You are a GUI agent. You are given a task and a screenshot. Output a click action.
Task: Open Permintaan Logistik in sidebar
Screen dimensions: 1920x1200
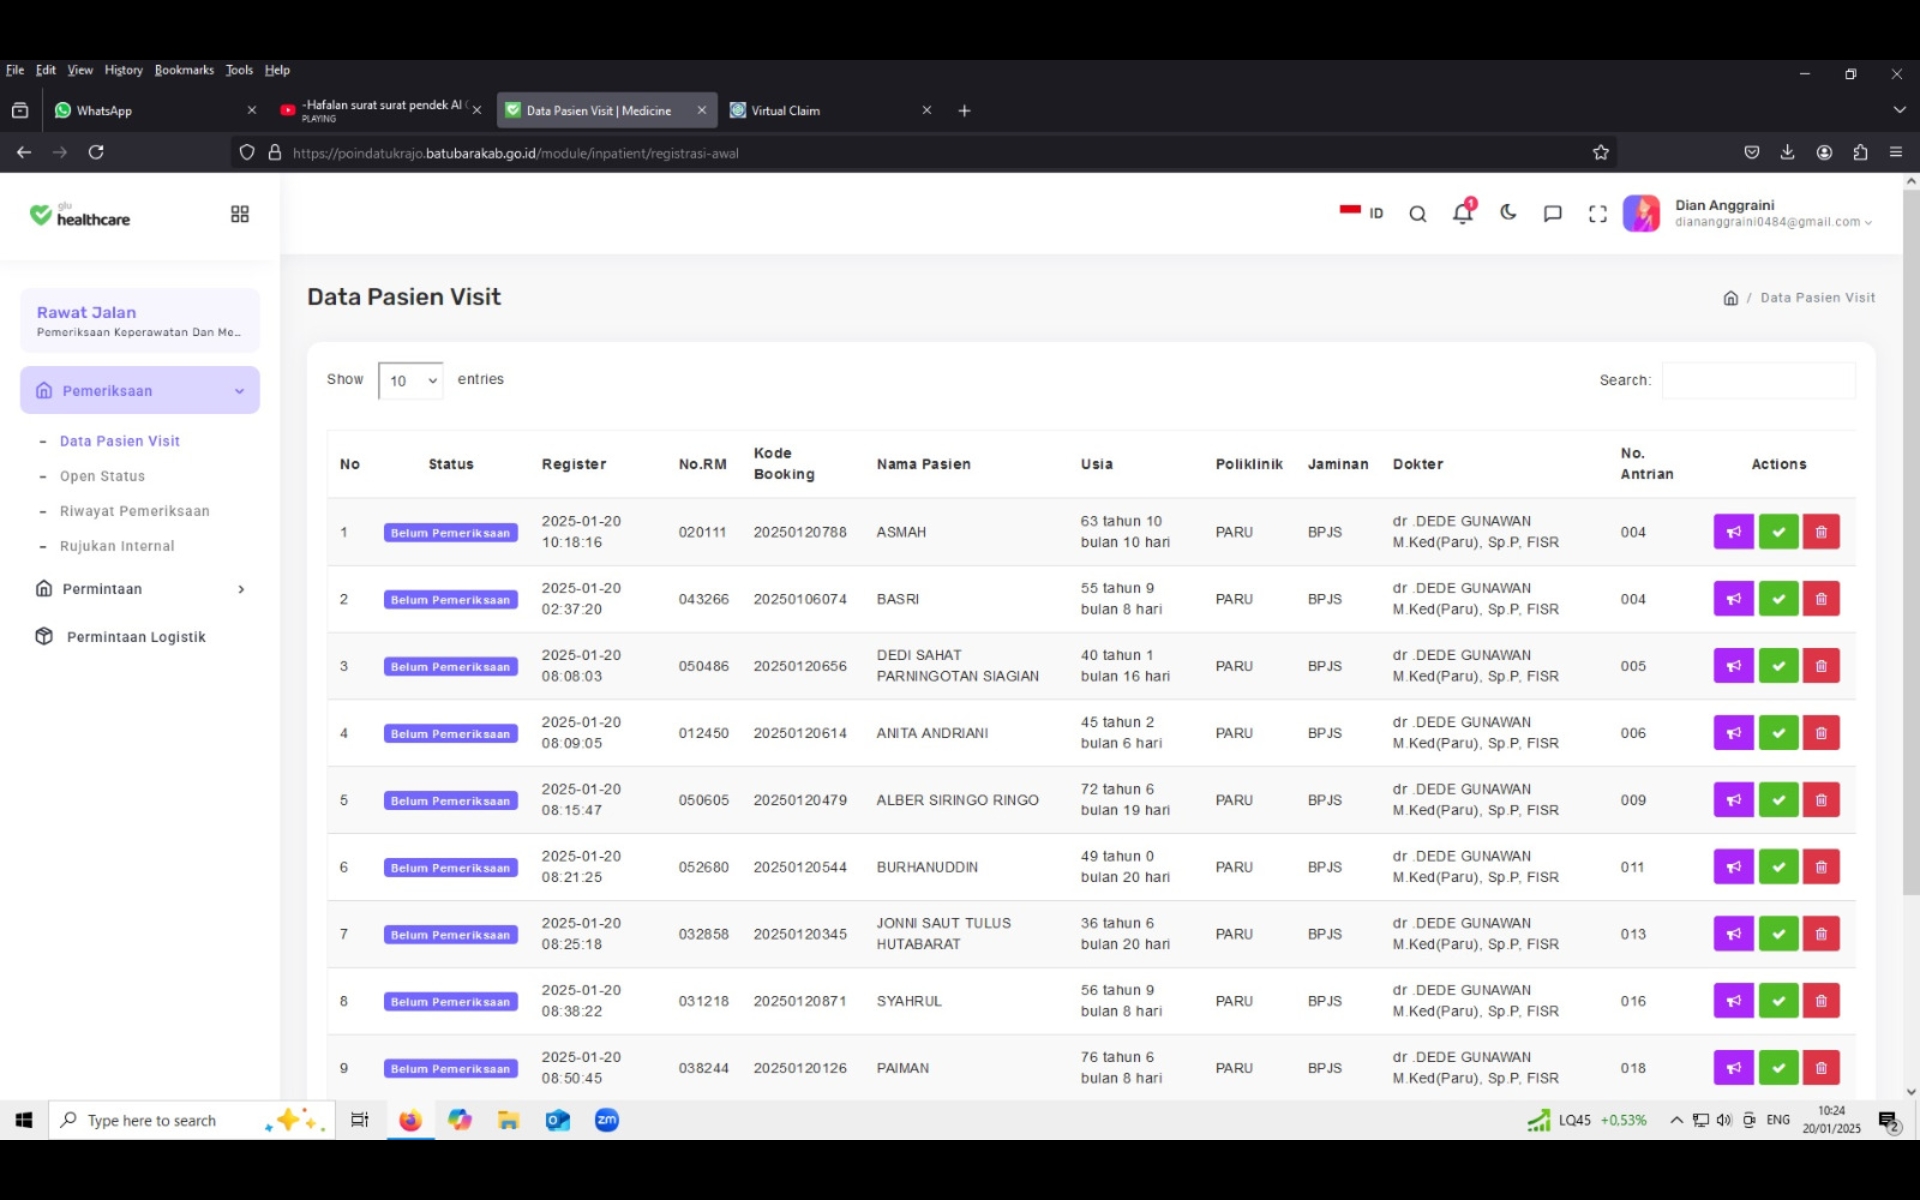click(x=136, y=637)
